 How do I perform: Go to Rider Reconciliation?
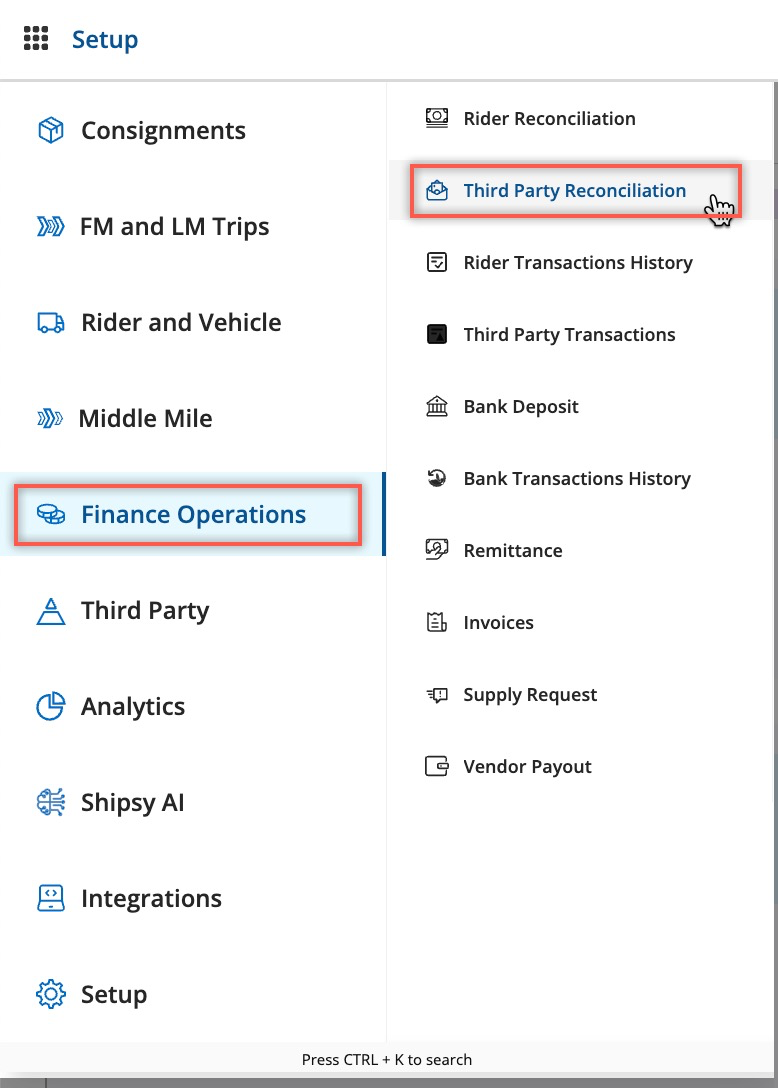549,119
